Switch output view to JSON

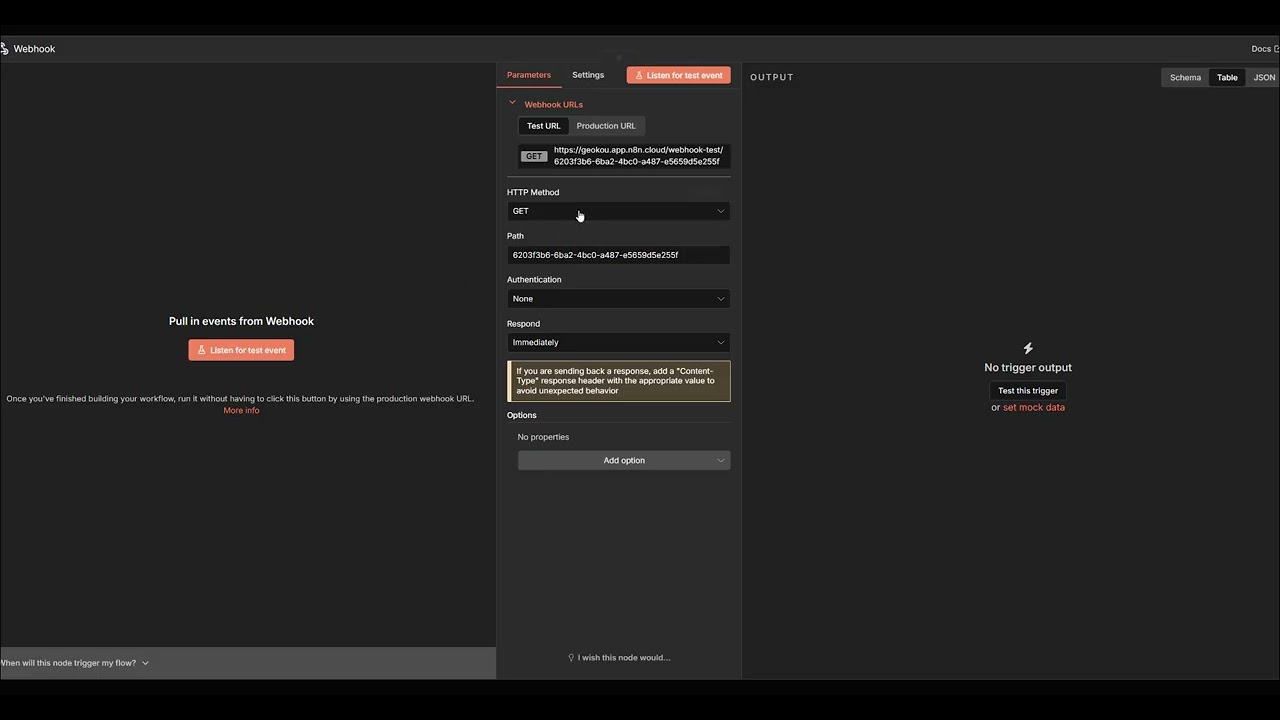[1264, 77]
